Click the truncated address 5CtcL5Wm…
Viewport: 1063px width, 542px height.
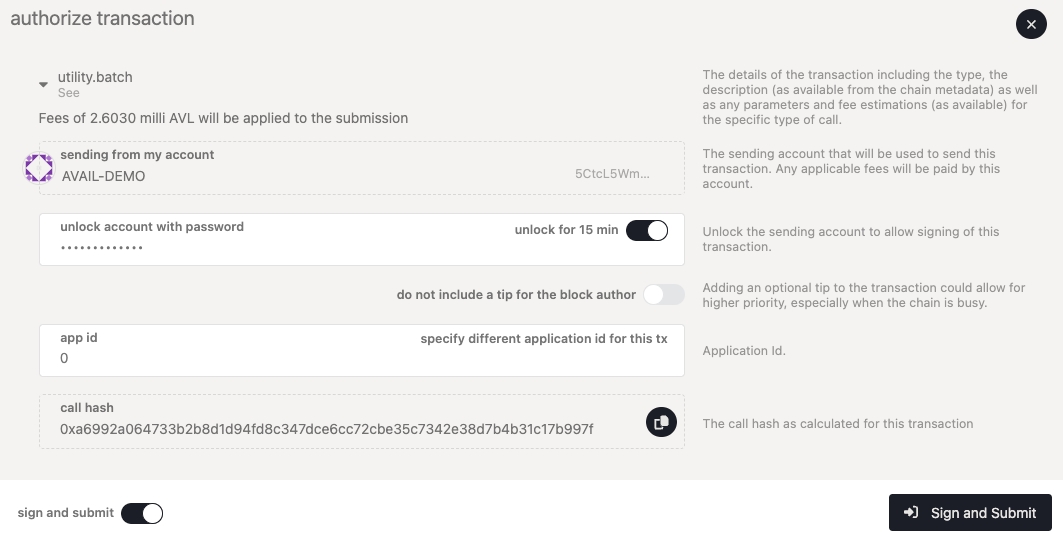pyautogui.click(x=612, y=174)
